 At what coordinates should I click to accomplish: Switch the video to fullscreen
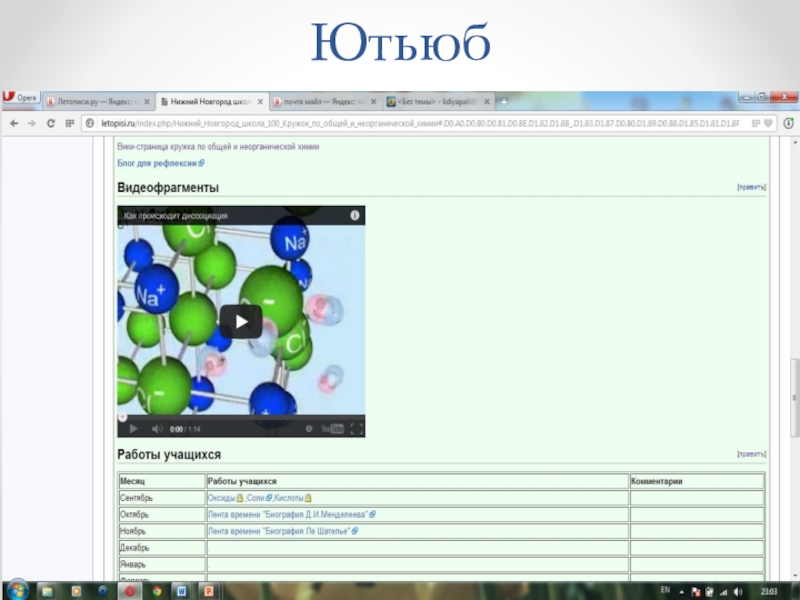355,429
